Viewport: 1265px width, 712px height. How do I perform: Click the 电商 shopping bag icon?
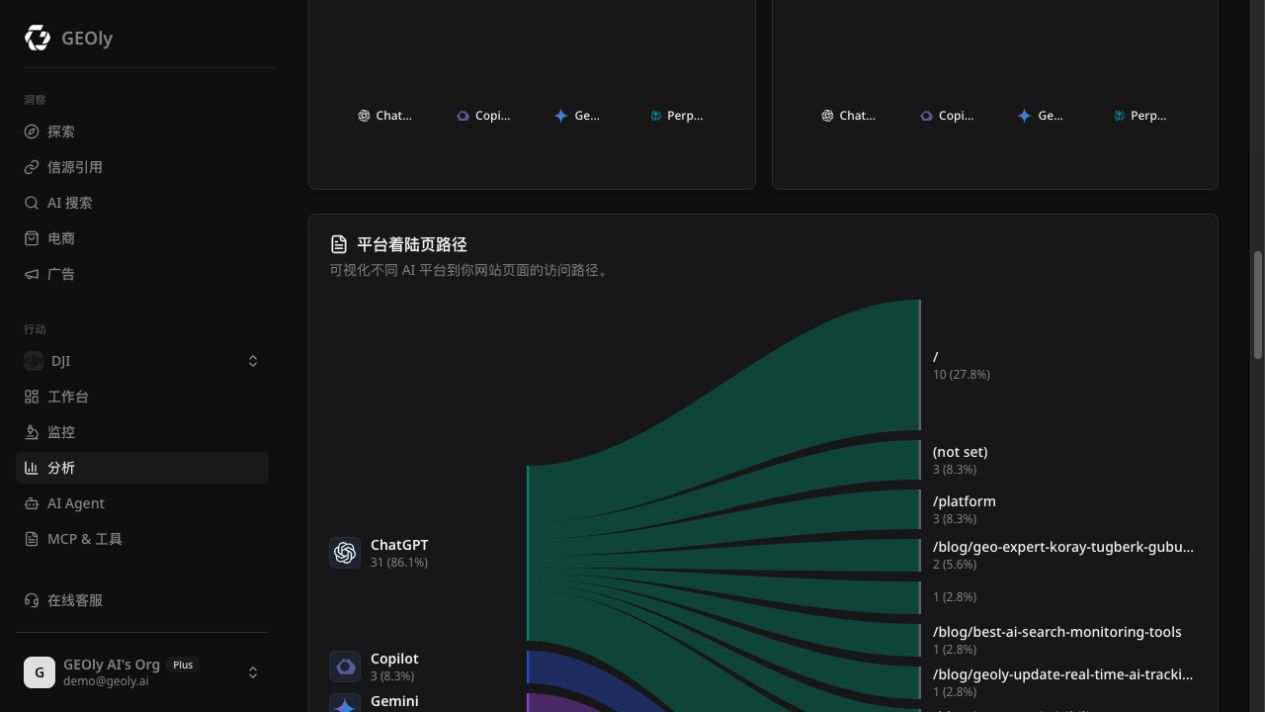[32, 238]
